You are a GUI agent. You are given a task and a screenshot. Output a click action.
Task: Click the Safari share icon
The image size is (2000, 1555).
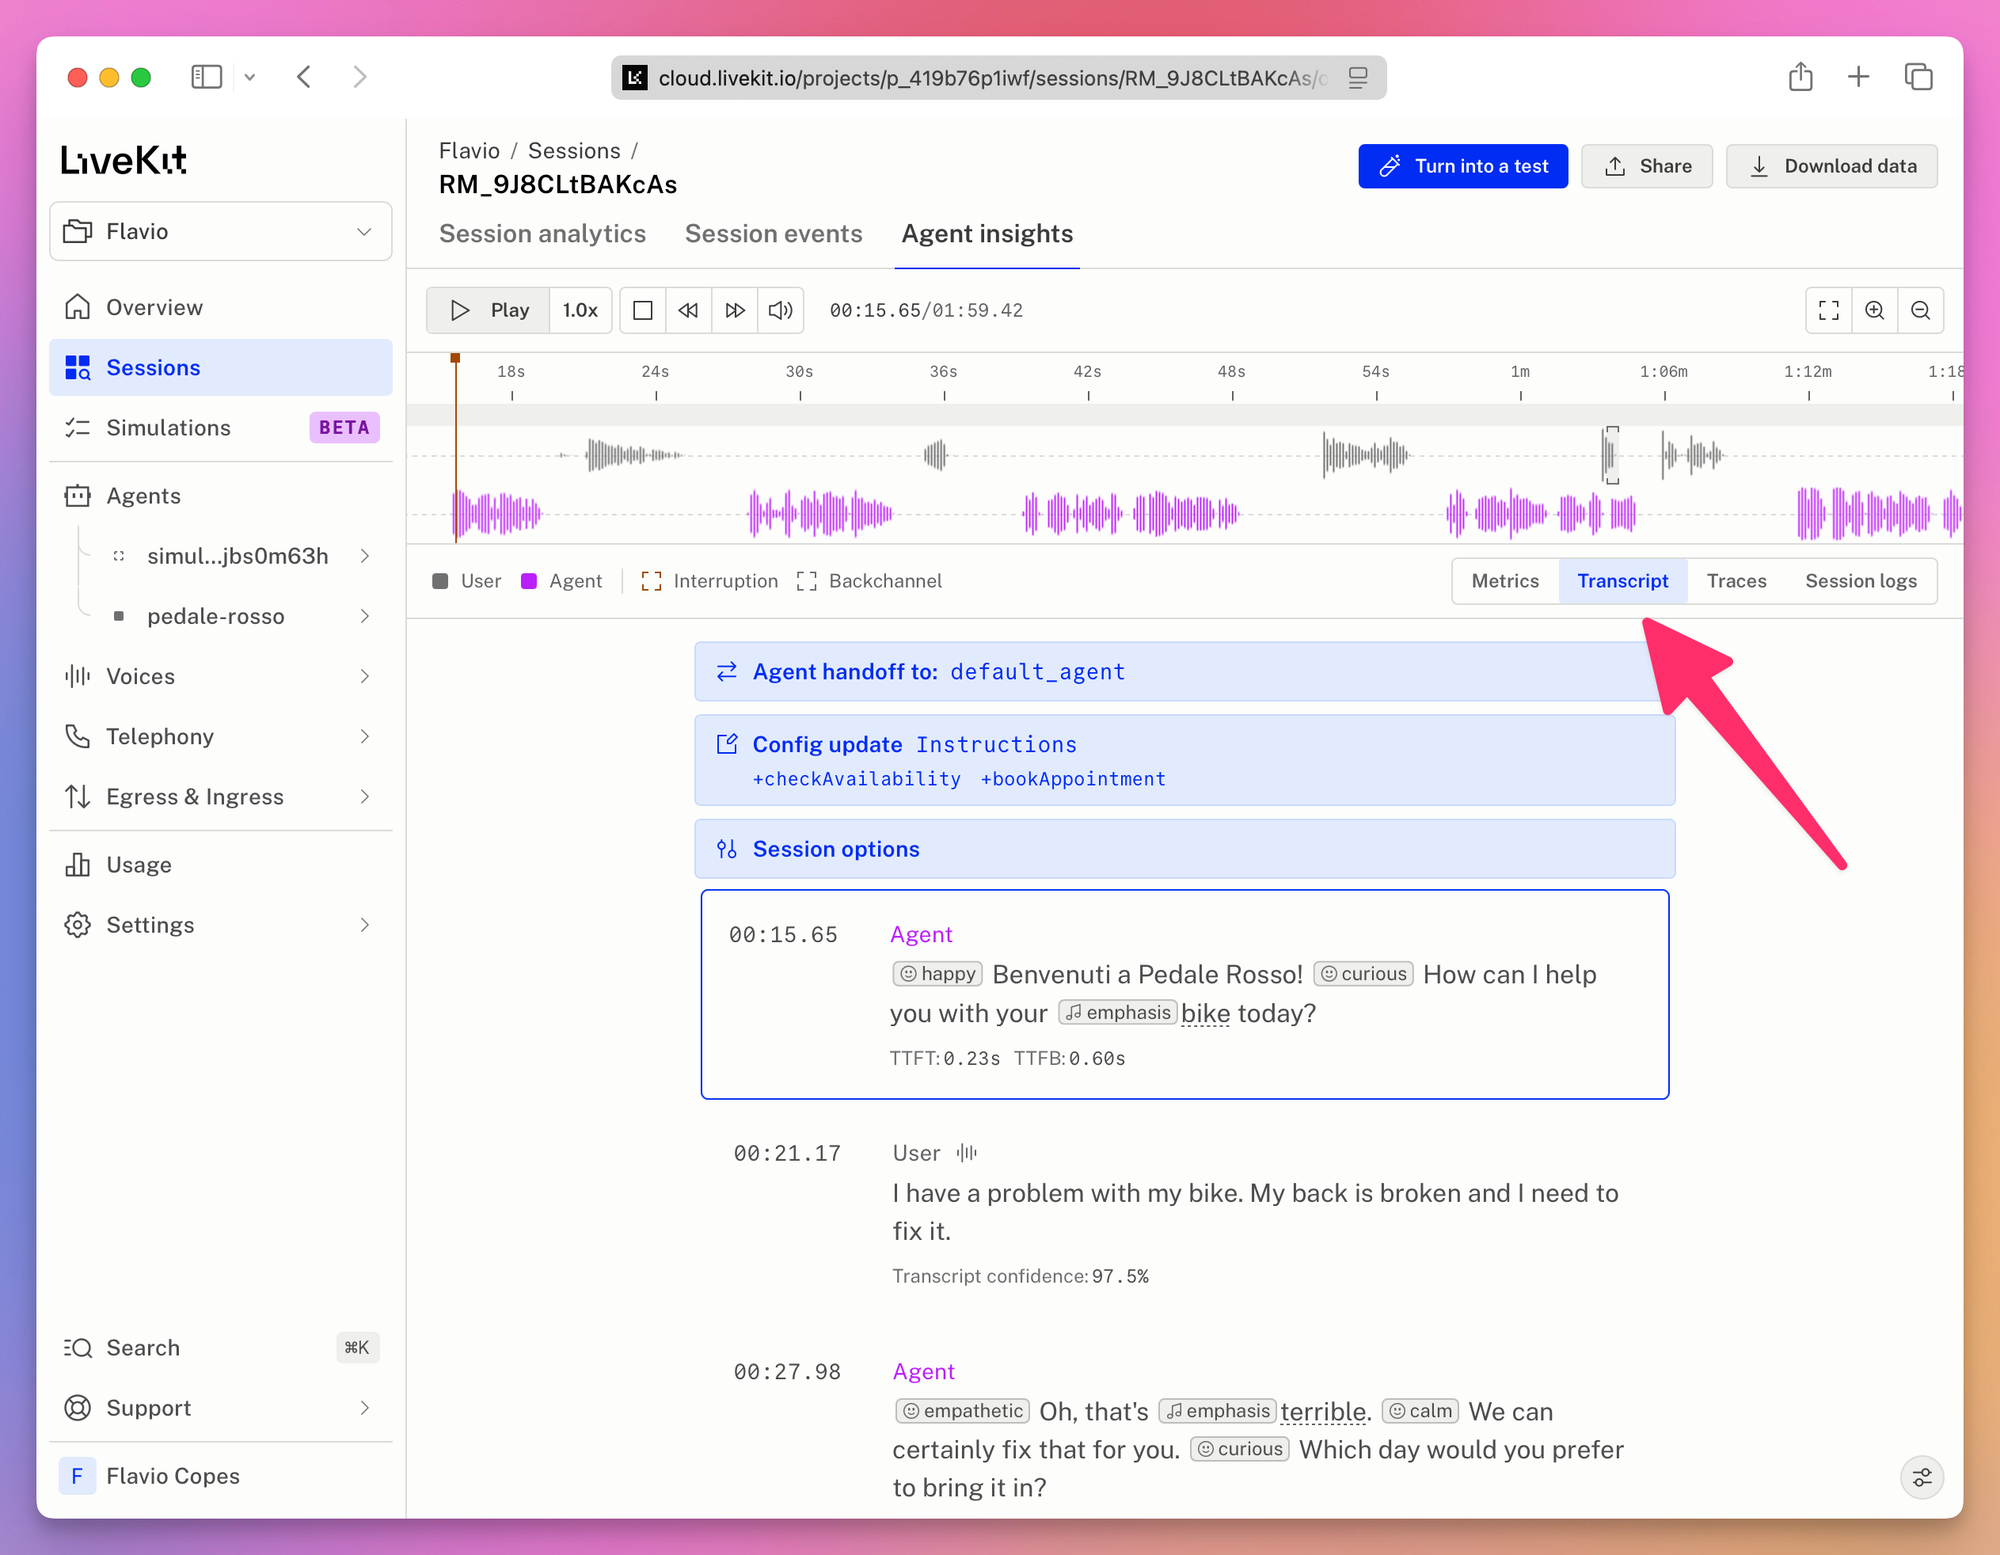tap(1800, 77)
